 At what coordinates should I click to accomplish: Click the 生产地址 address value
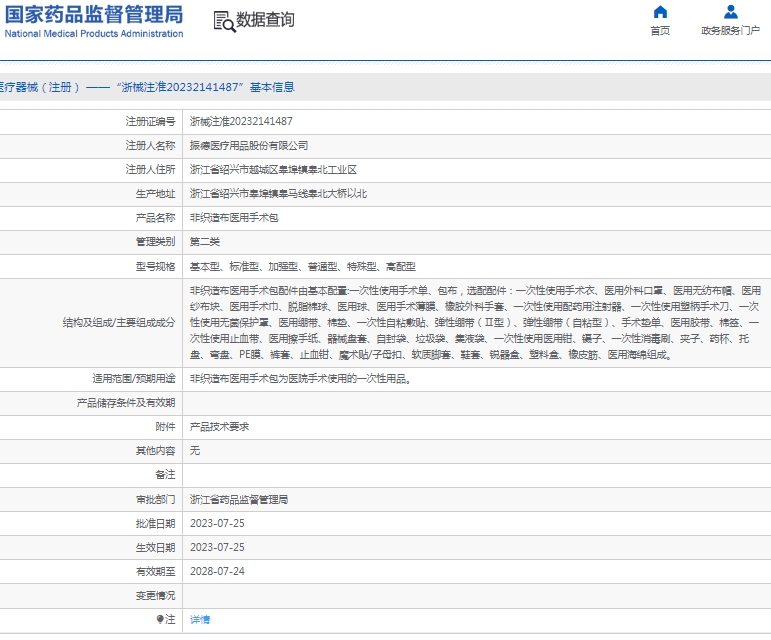tap(278, 194)
